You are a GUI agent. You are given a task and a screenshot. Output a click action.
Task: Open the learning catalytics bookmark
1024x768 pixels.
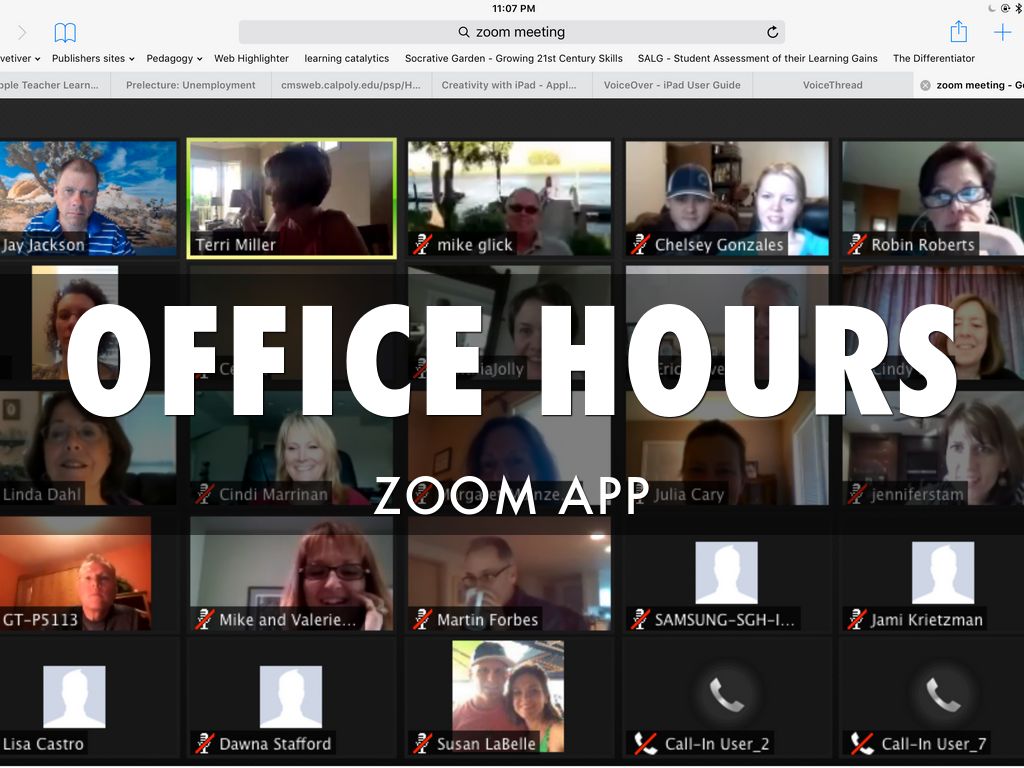[x=346, y=59]
